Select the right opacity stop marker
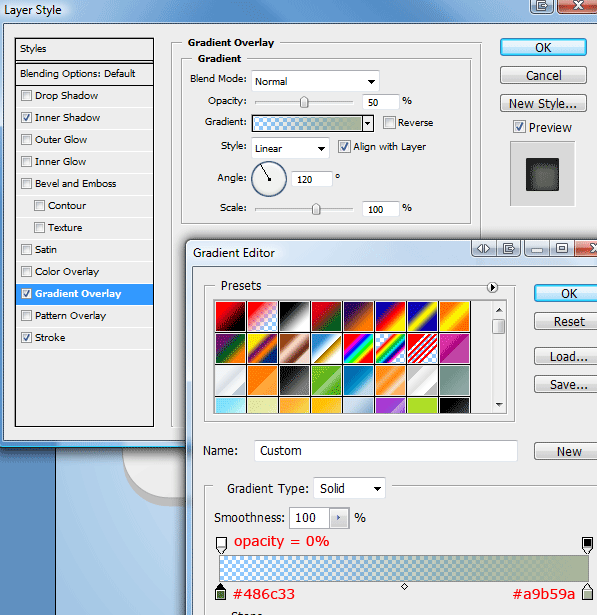The image size is (597, 615). (587, 545)
